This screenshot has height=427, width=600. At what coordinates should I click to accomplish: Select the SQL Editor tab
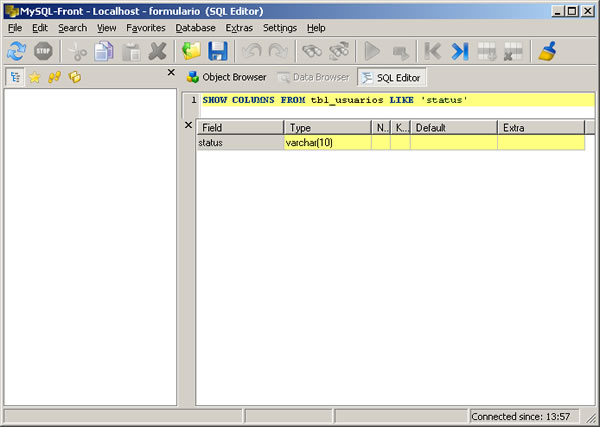(391, 78)
